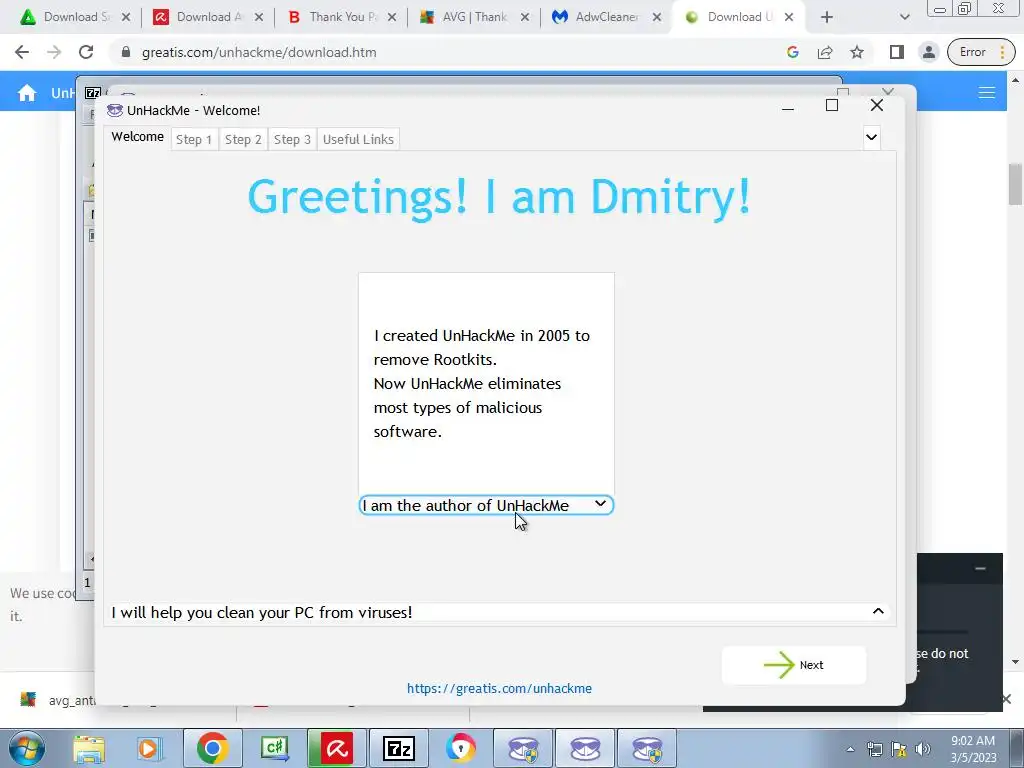1024x768 pixels.
Task: Open 7-Zip from the taskbar
Action: click(399, 748)
